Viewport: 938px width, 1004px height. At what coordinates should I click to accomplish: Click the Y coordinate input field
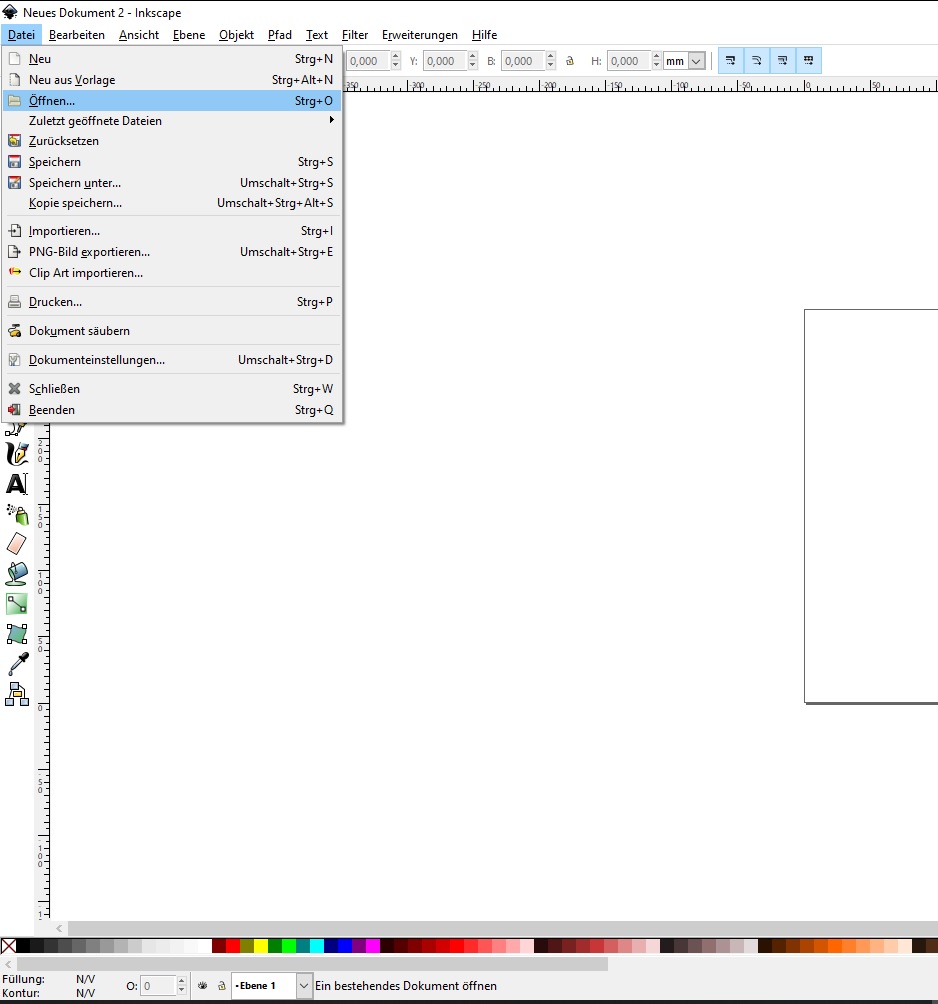(x=446, y=61)
